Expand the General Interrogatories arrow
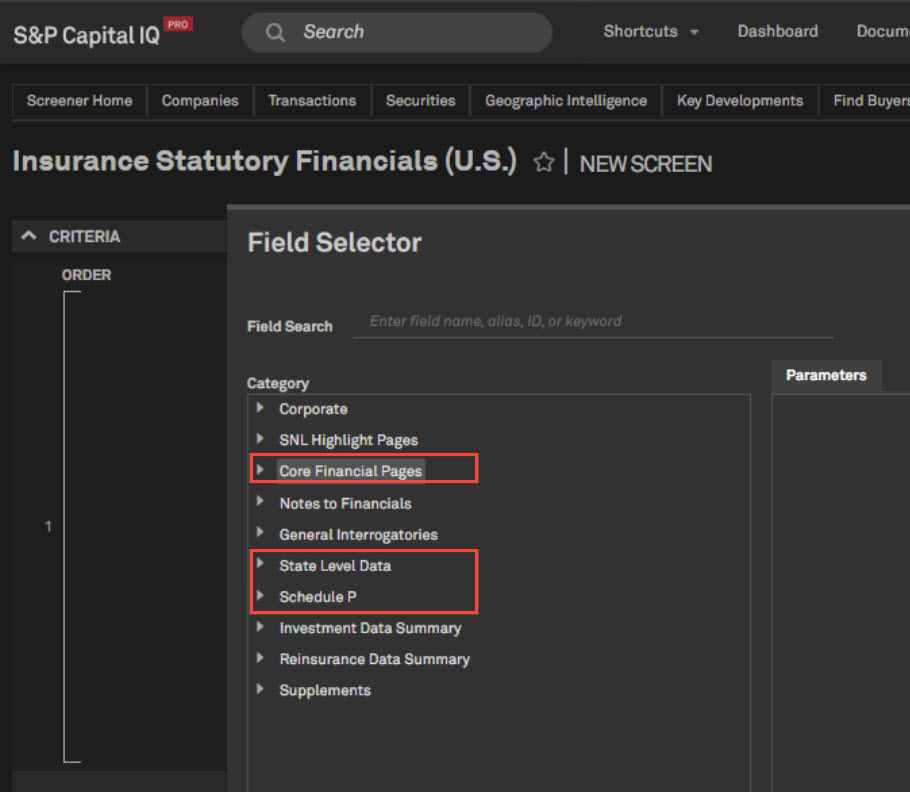The image size is (910, 792). (x=260, y=532)
